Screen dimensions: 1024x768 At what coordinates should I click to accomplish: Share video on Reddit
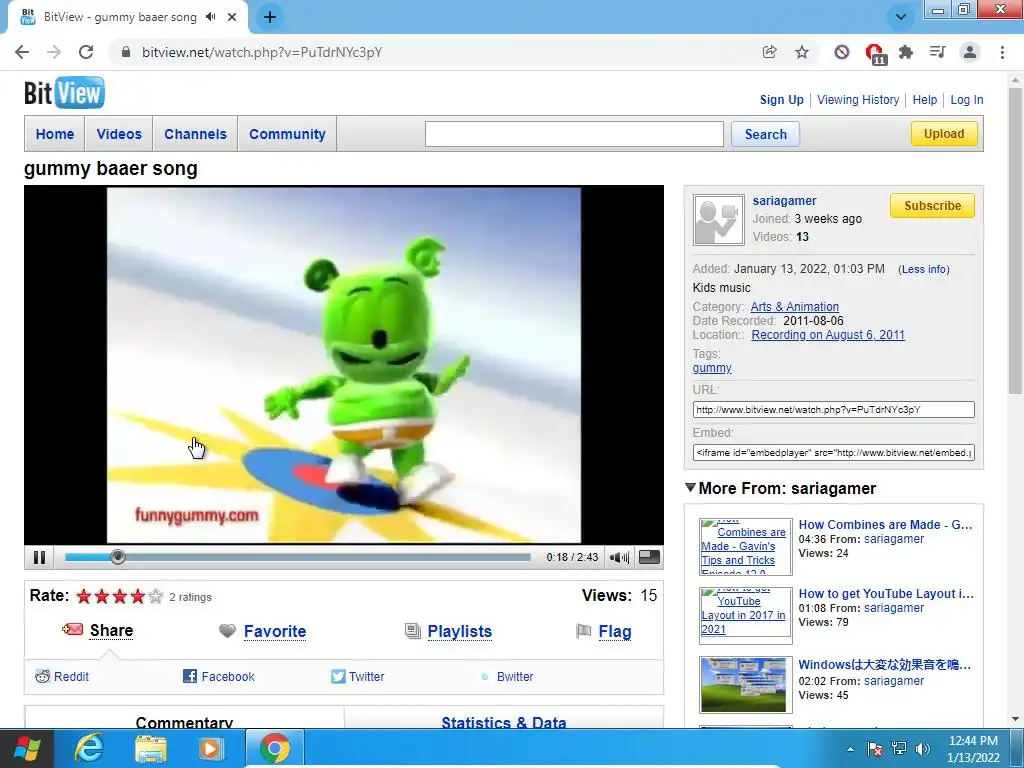coord(71,677)
